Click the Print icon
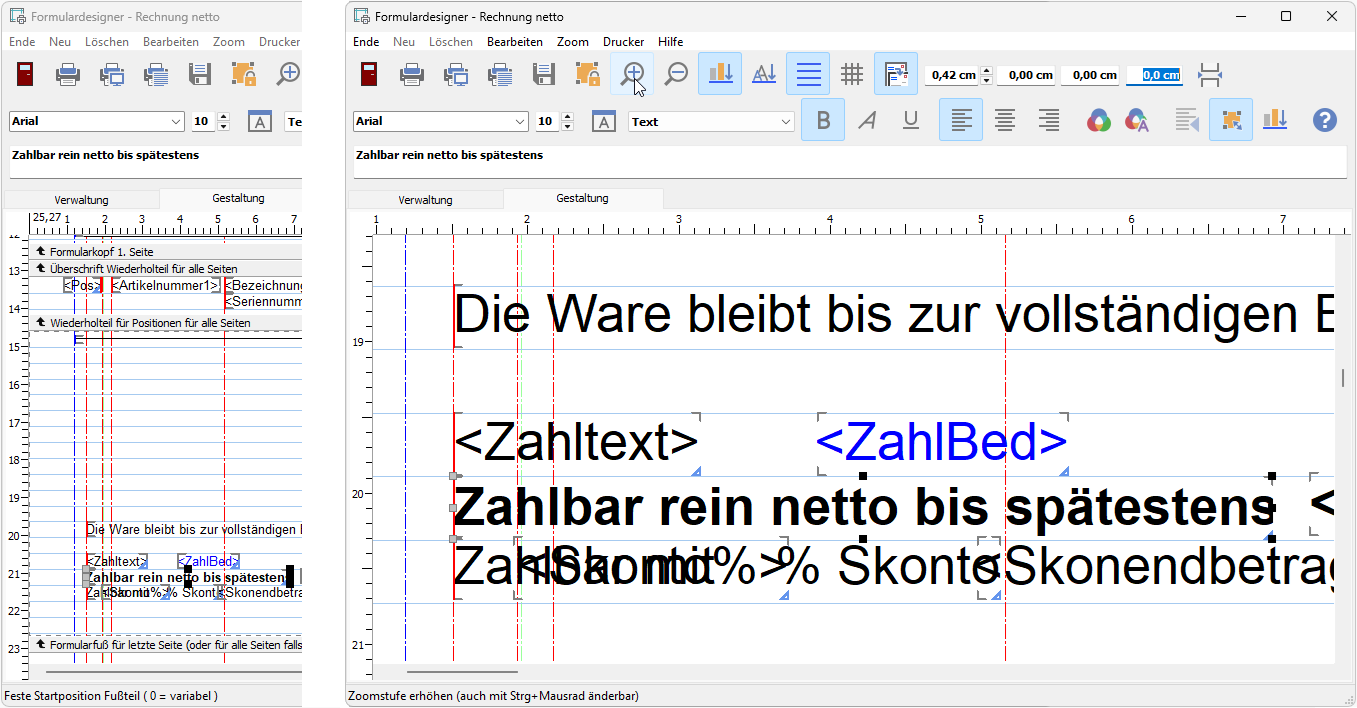1357x708 pixels. coord(411,74)
